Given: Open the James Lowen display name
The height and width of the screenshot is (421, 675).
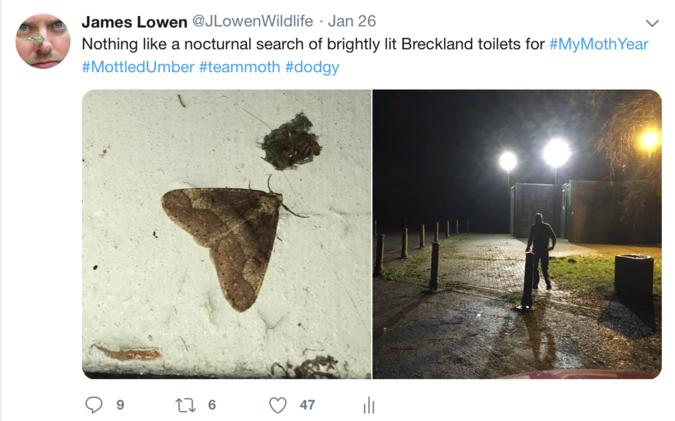Looking at the screenshot, I should [x=134, y=22].
